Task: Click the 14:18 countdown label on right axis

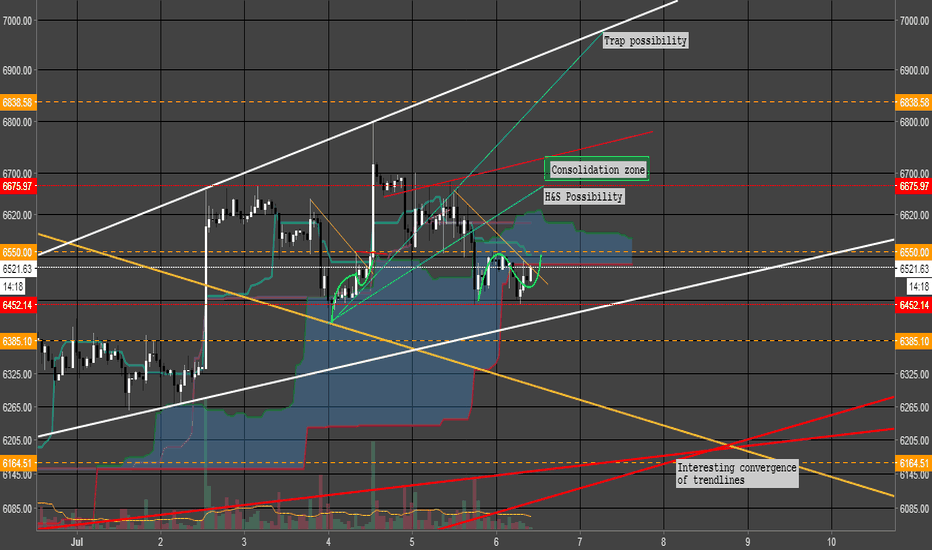Action: [x=918, y=287]
